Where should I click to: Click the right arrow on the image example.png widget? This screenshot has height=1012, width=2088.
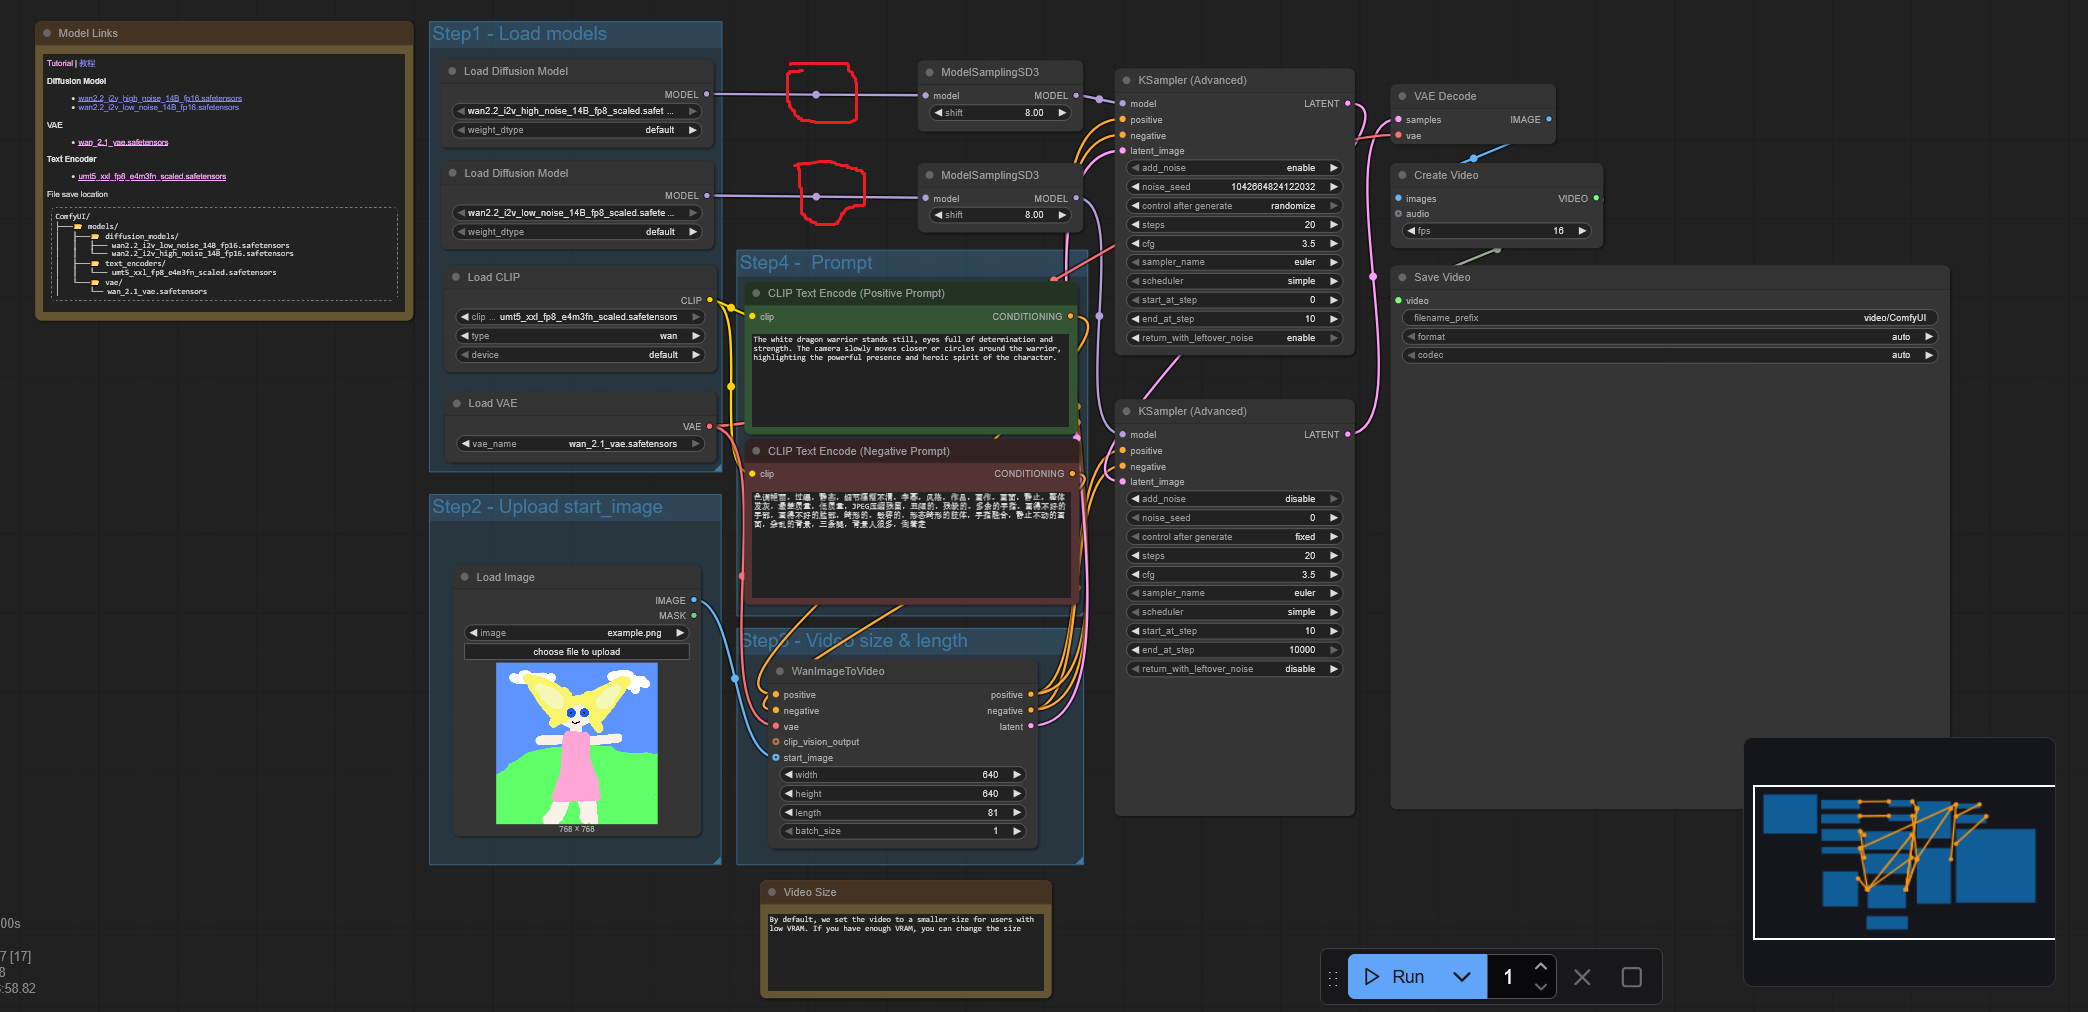(x=680, y=633)
